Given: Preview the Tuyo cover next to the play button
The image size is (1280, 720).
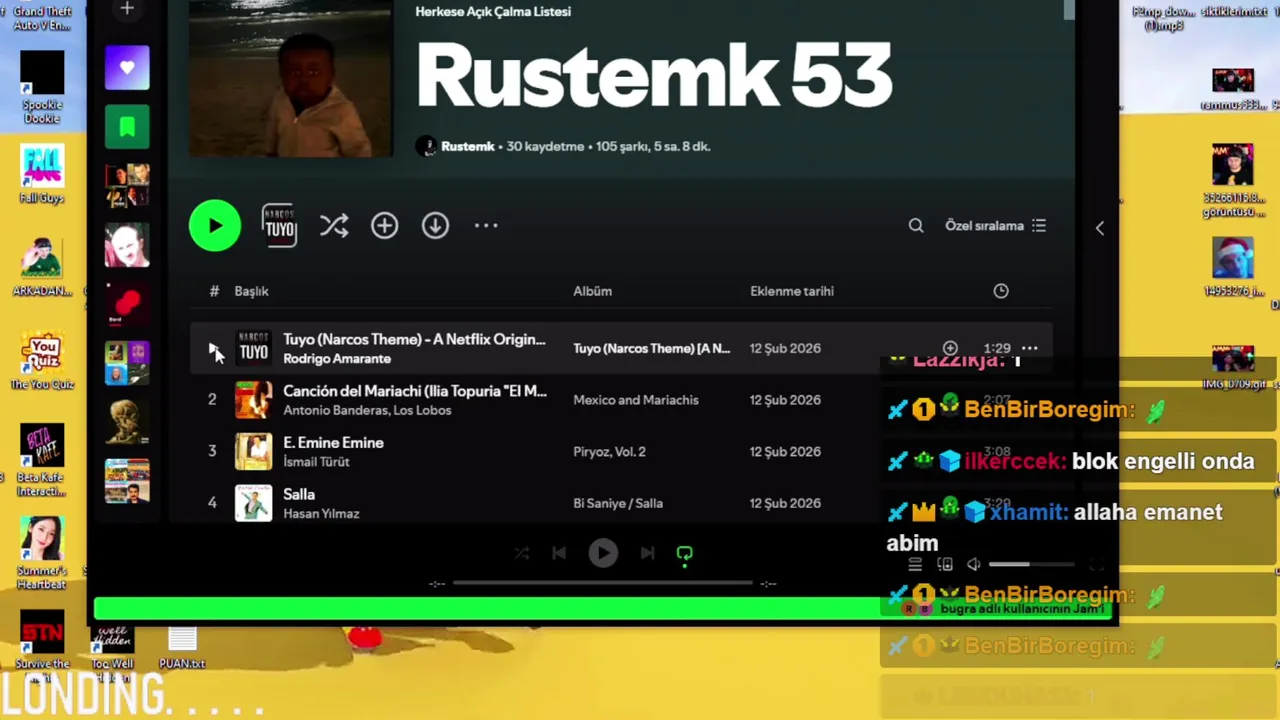Looking at the screenshot, I should (279, 226).
